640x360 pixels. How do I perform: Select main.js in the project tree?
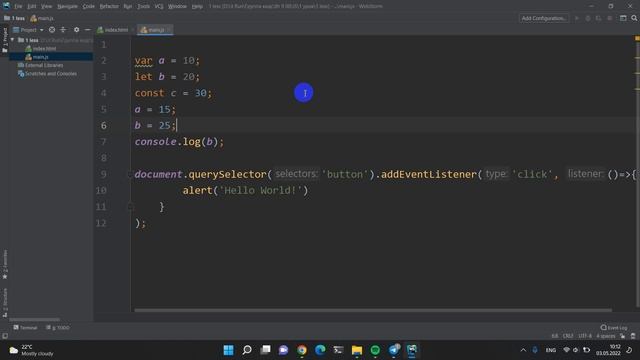tap(38, 57)
